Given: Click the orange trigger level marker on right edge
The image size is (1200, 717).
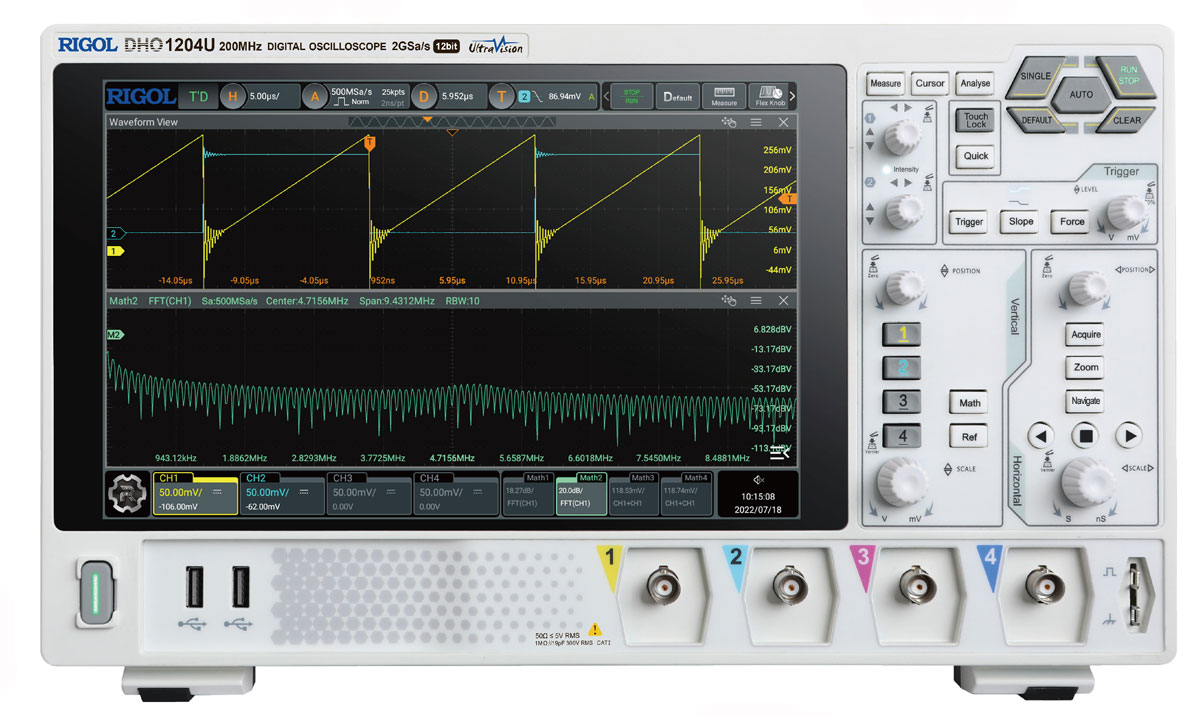Looking at the screenshot, I should click(x=788, y=199).
